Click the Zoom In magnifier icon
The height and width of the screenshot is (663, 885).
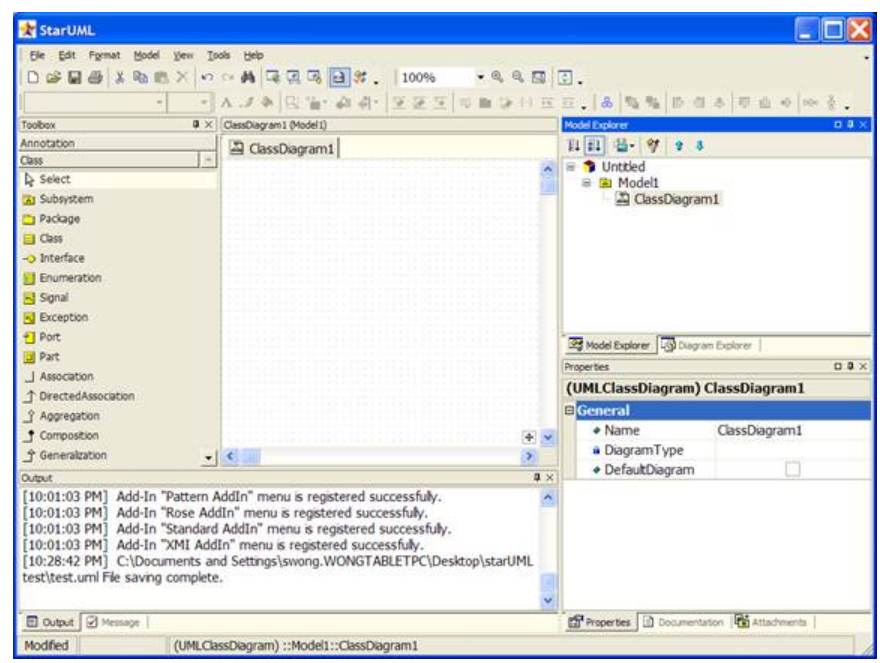(x=497, y=77)
